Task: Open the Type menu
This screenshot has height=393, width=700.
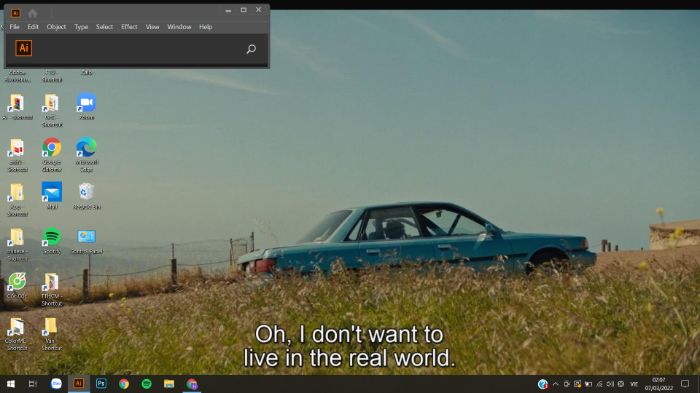Action: click(x=81, y=27)
